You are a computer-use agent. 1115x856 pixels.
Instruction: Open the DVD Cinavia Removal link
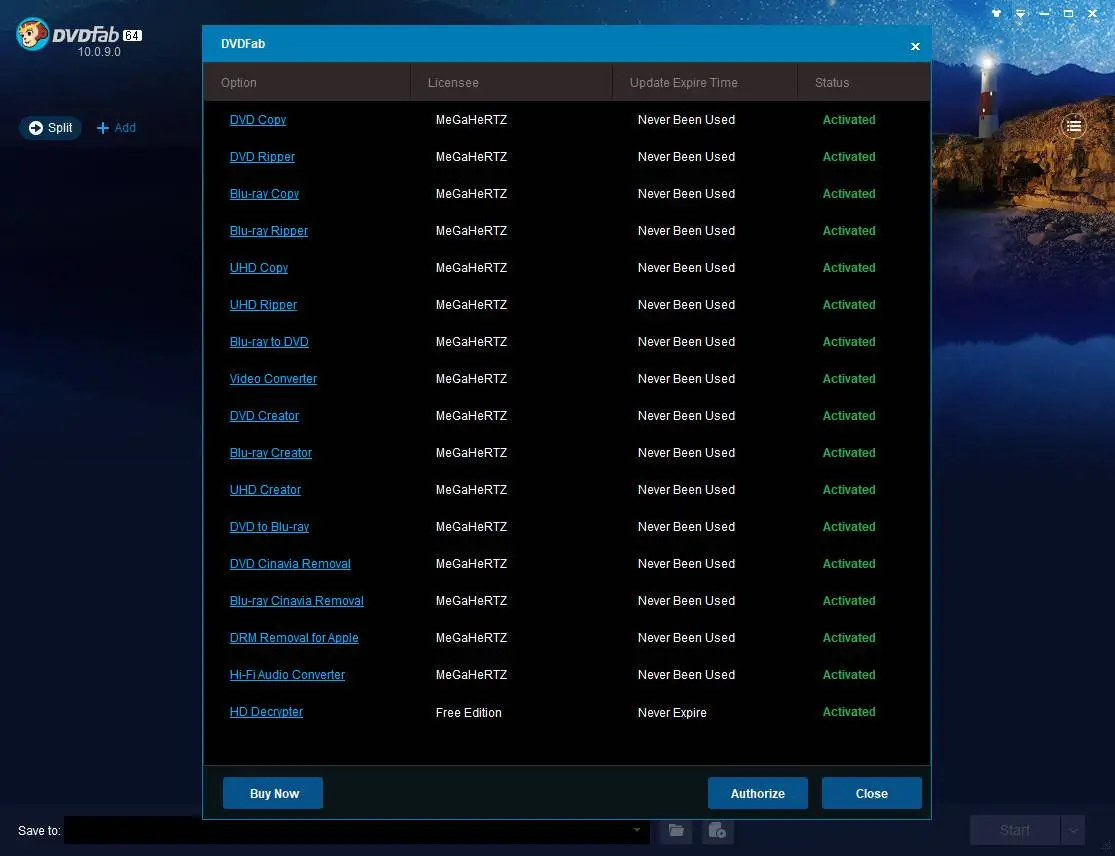290,563
